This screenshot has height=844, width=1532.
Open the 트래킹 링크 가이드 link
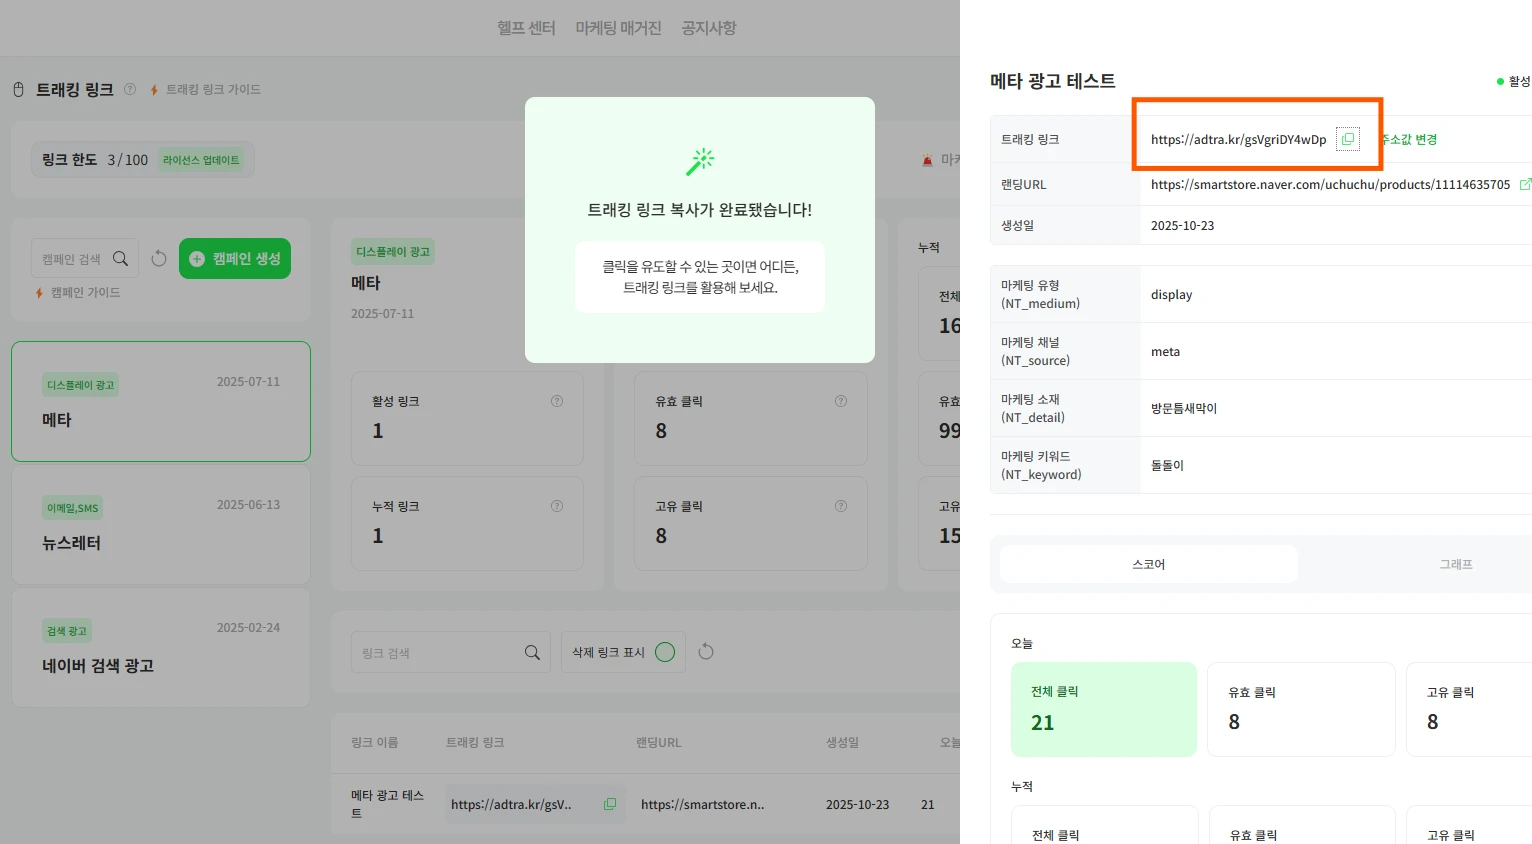pyautogui.click(x=212, y=90)
